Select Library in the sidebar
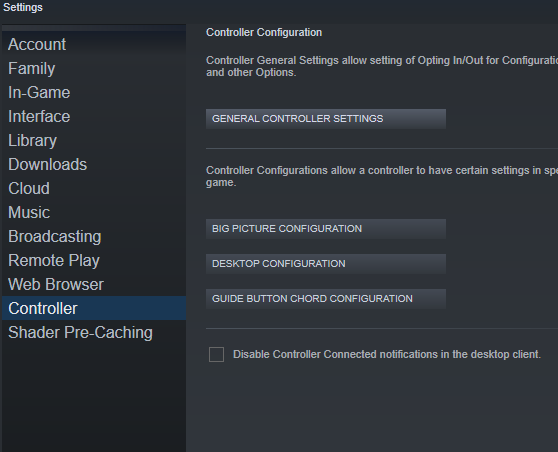 tap(94, 141)
